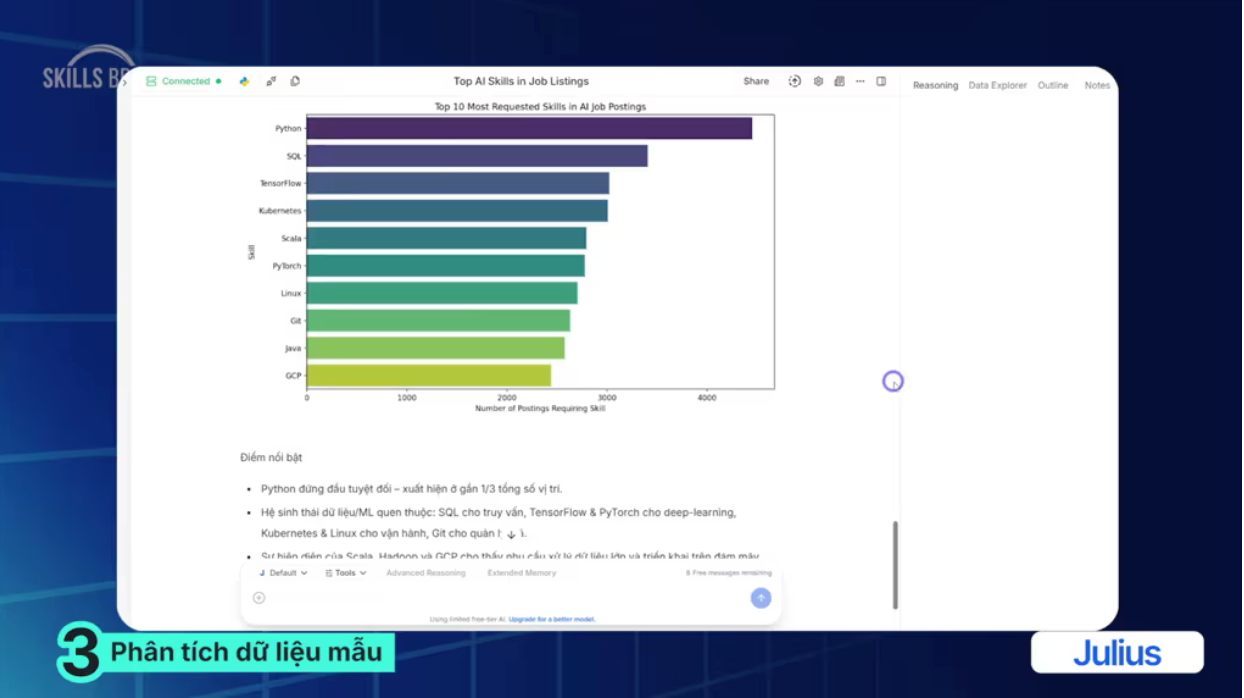This screenshot has height=698, width=1244.
Task: Click the three-dots more options icon
Action: click(x=860, y=81)
